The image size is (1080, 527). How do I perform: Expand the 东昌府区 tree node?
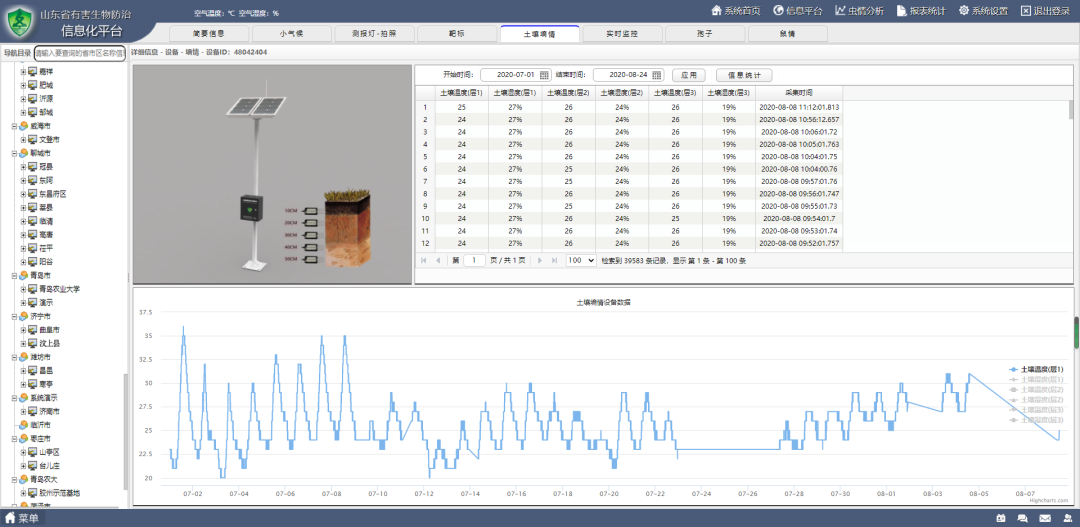(x=23, y=194)
